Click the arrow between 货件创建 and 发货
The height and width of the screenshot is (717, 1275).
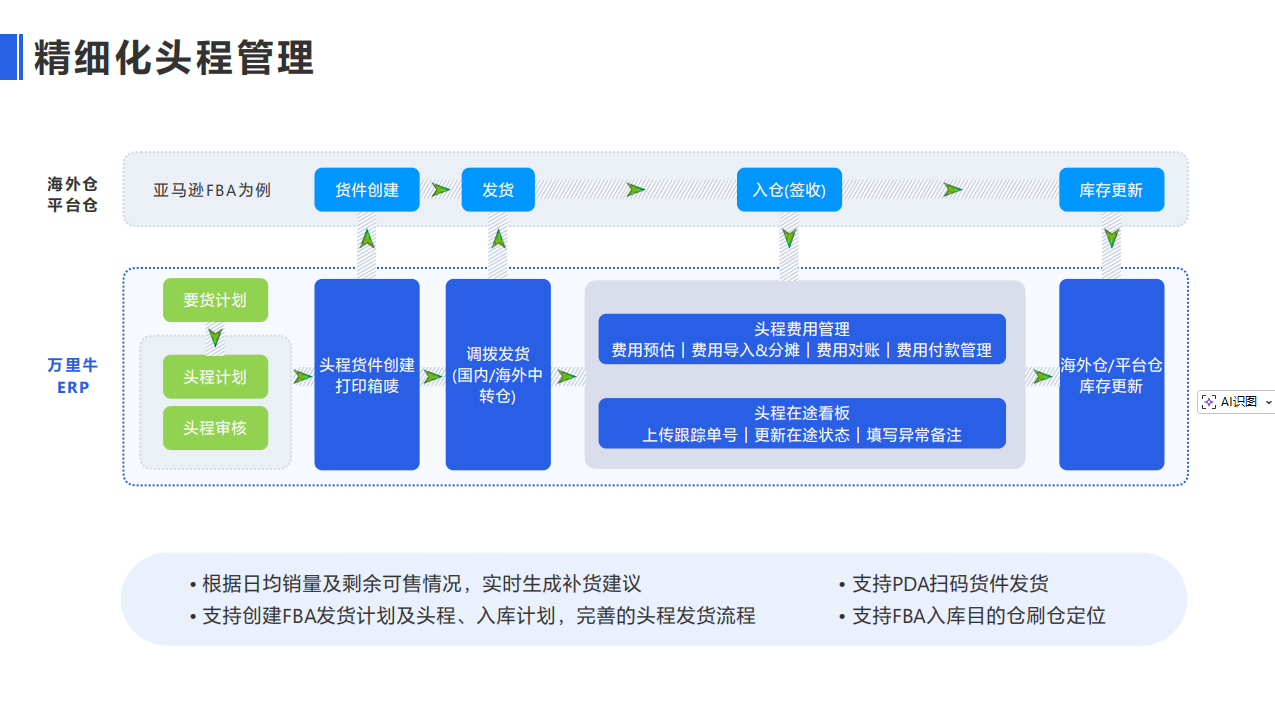click(440, 190)
